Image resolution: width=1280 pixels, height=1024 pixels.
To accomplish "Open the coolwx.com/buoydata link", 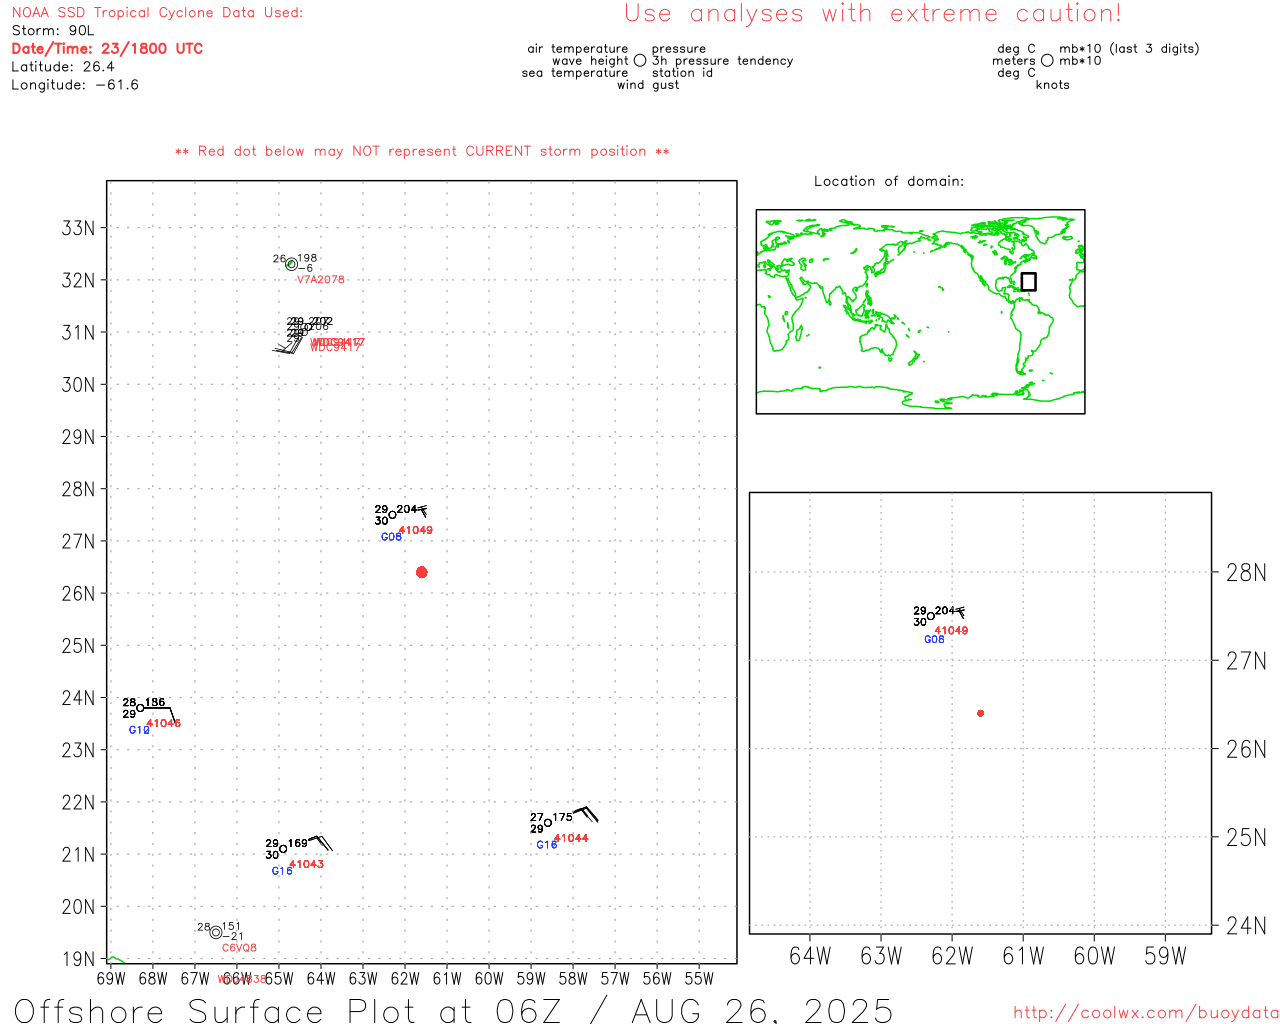I will [x=1146, y=1013].
